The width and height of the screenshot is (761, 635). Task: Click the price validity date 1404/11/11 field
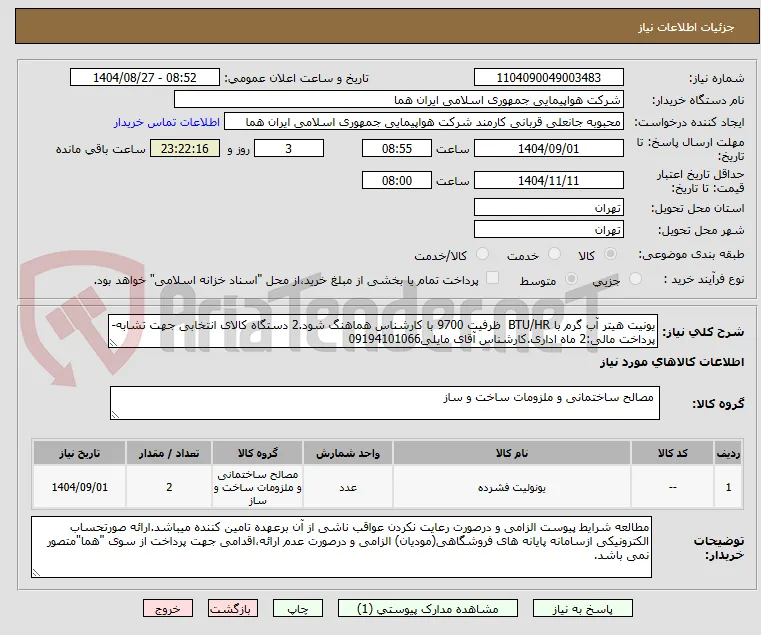point(548,181)
